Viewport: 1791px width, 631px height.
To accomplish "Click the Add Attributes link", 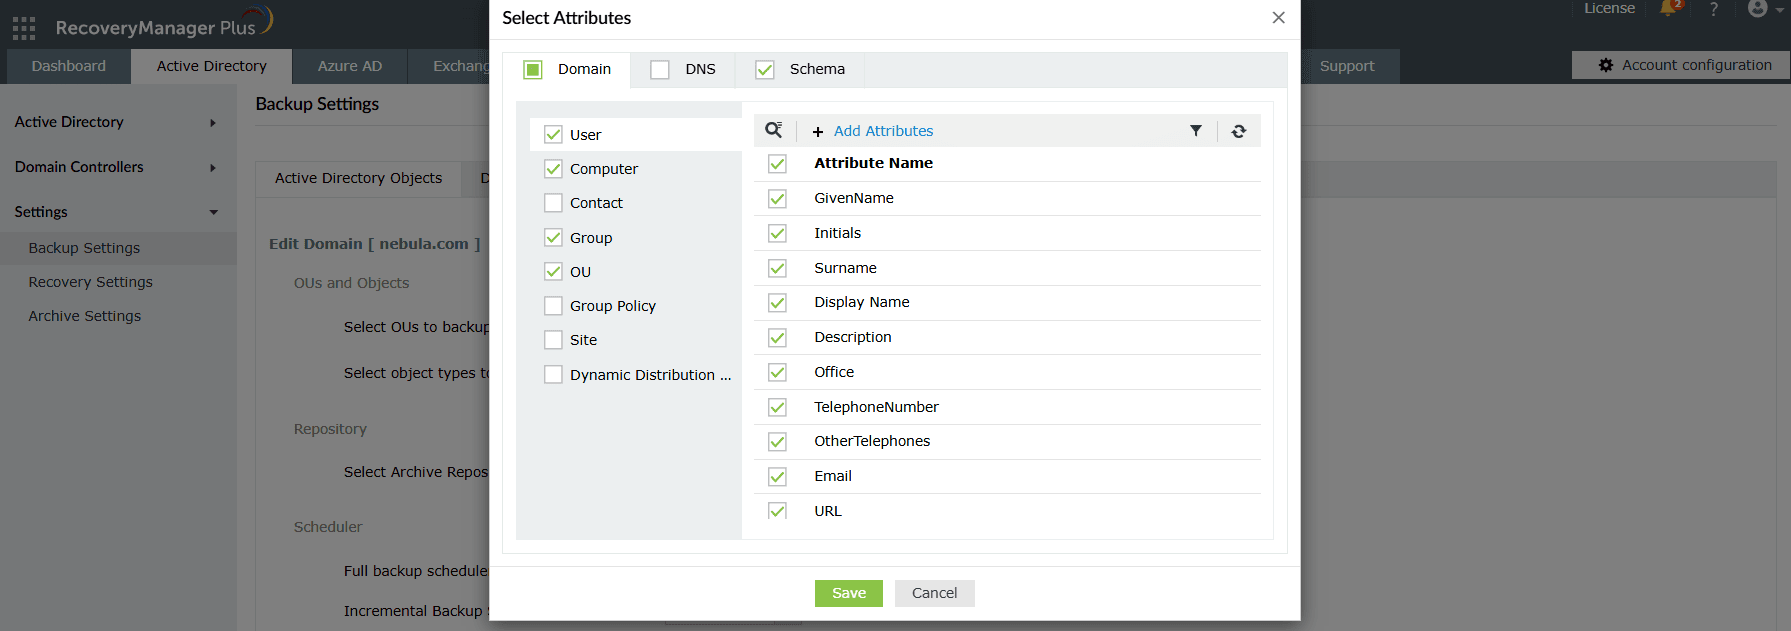I will (x=883, y=131).
